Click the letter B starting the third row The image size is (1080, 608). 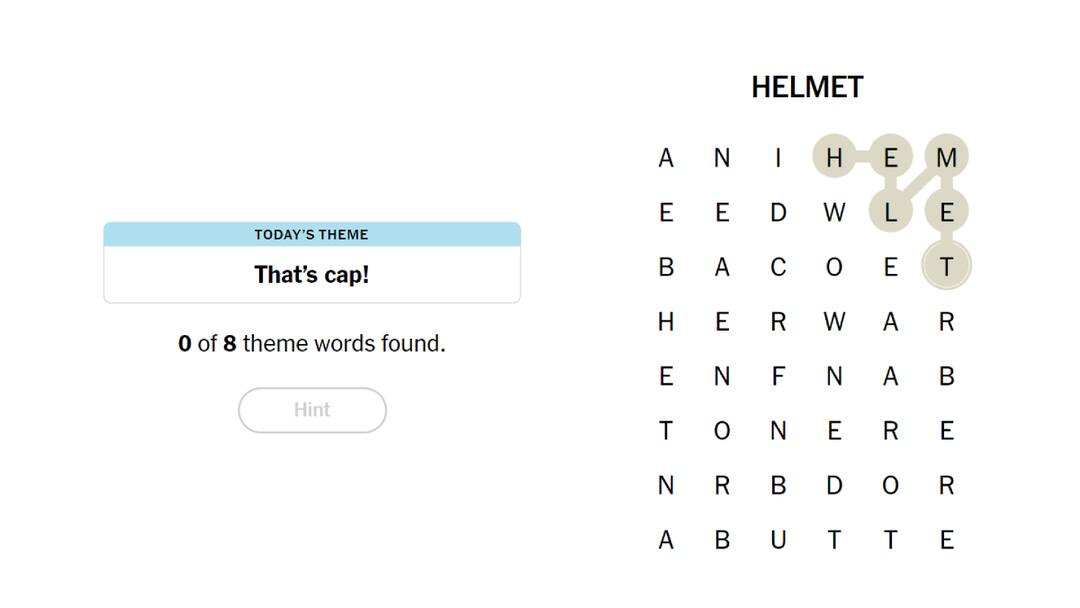(x=664, y=266)
